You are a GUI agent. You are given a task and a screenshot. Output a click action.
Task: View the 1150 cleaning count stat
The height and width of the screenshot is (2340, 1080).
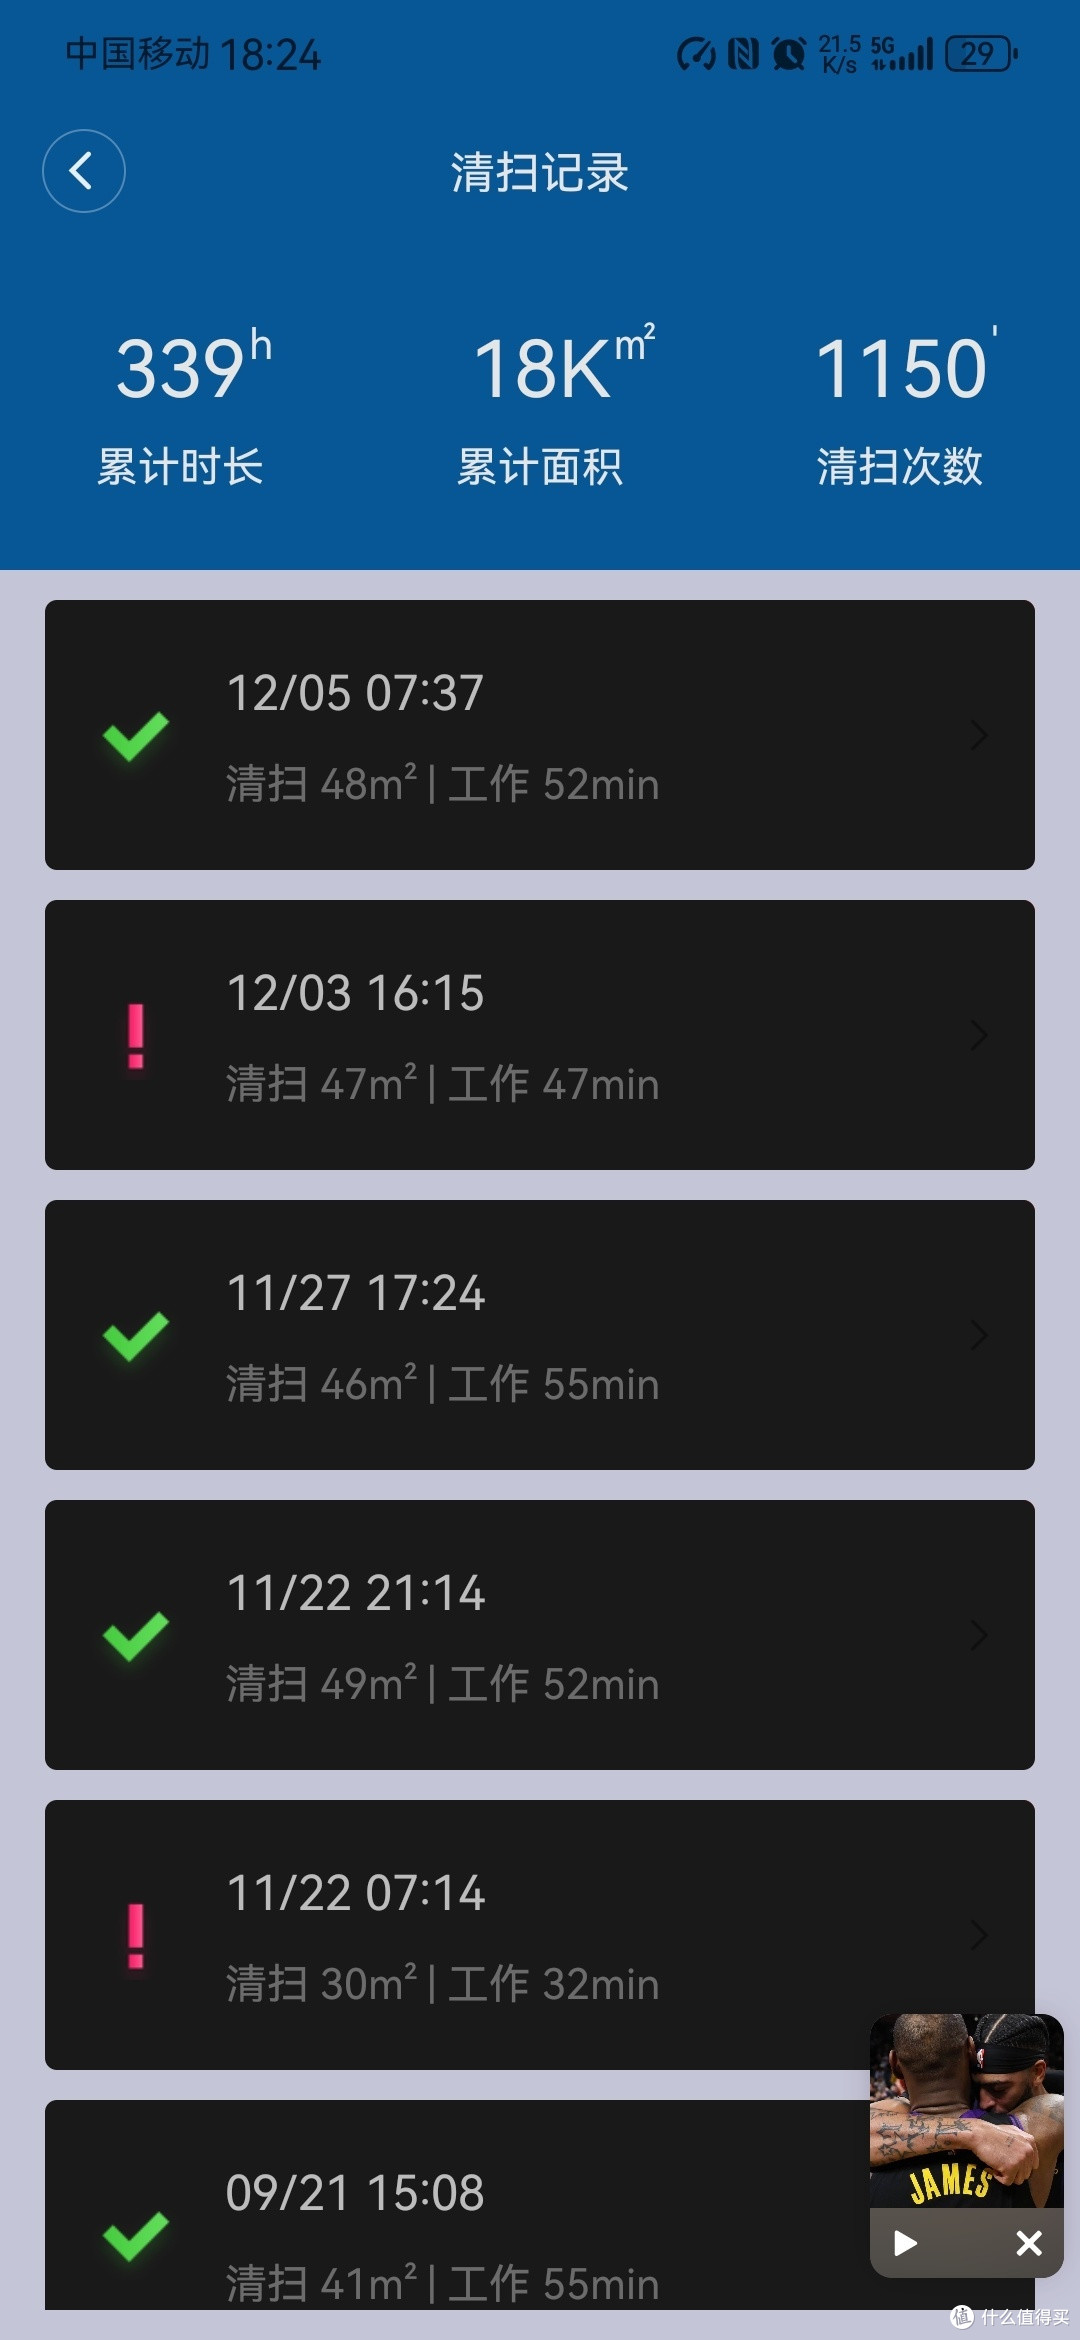coord(900,407)
